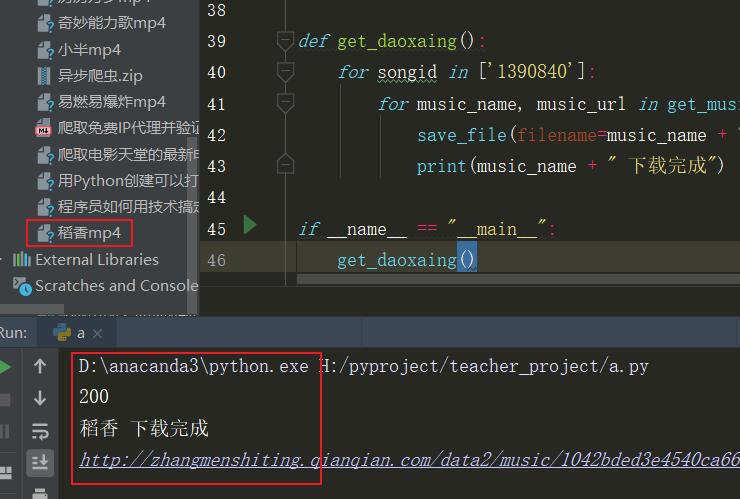The width and height of the screenshot is (740, 499).
Task: Click the editor horizontal scrollbar
Action: coord(518,279)
